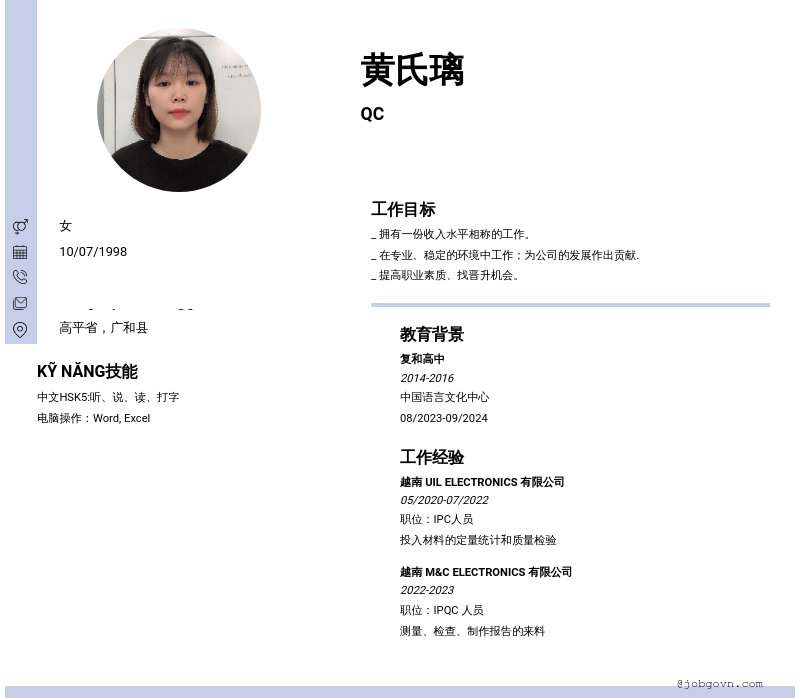Click the location pin icon

pyautogui.click(x=20, y=329)
